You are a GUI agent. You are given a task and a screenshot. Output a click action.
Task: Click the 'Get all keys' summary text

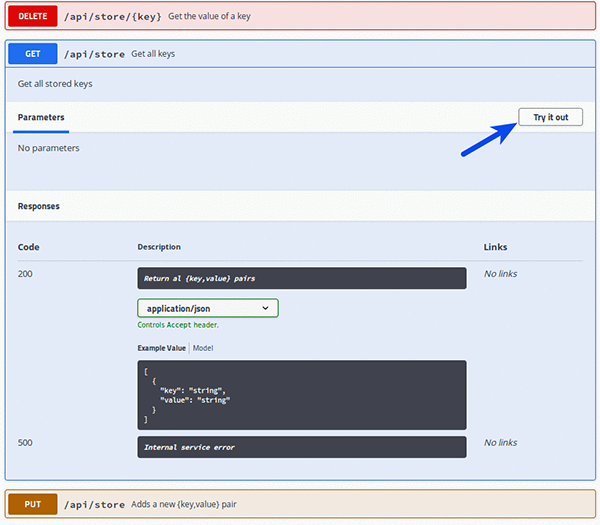pyautogui.click(x=153, y=54)
